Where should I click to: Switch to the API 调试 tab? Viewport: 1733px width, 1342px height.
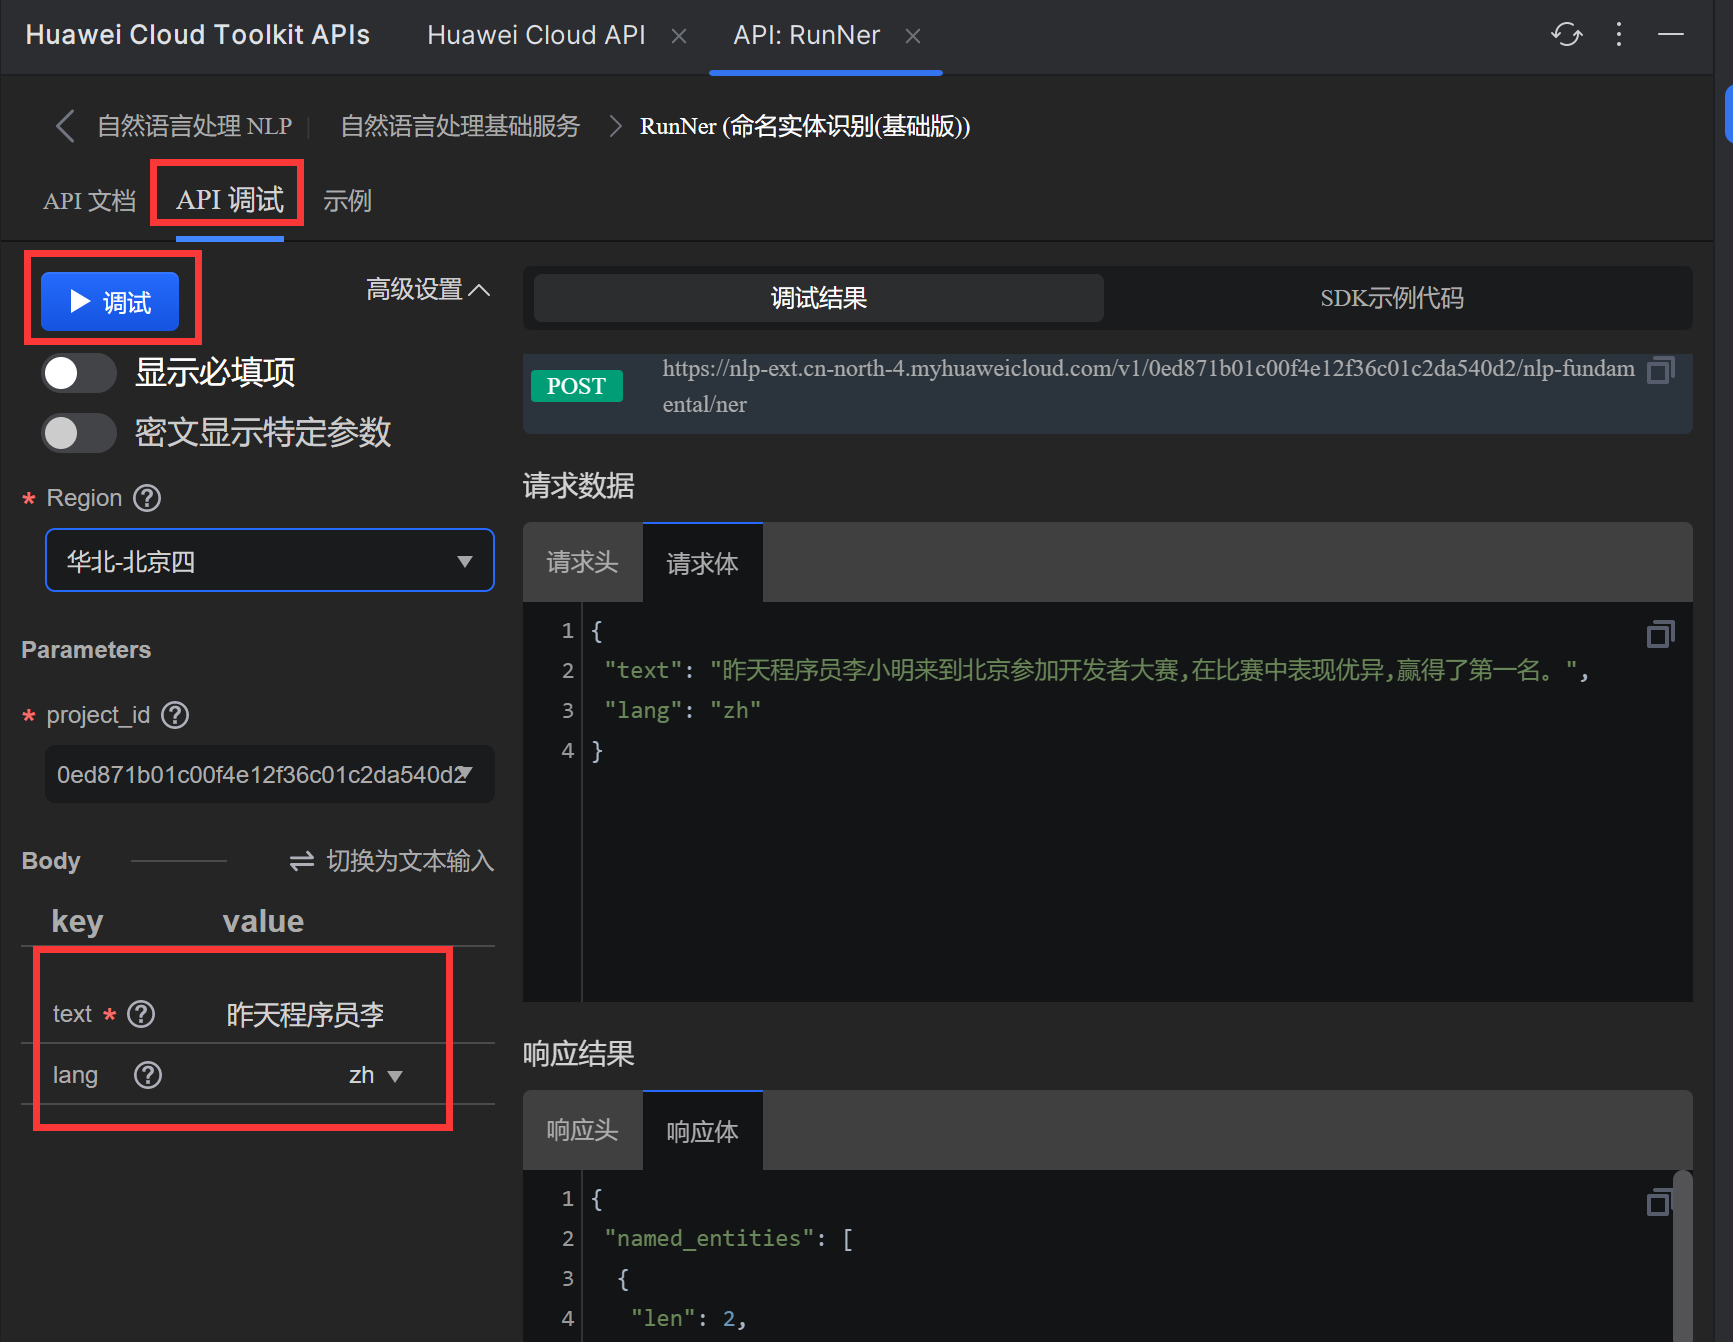[x=230, y=200]
